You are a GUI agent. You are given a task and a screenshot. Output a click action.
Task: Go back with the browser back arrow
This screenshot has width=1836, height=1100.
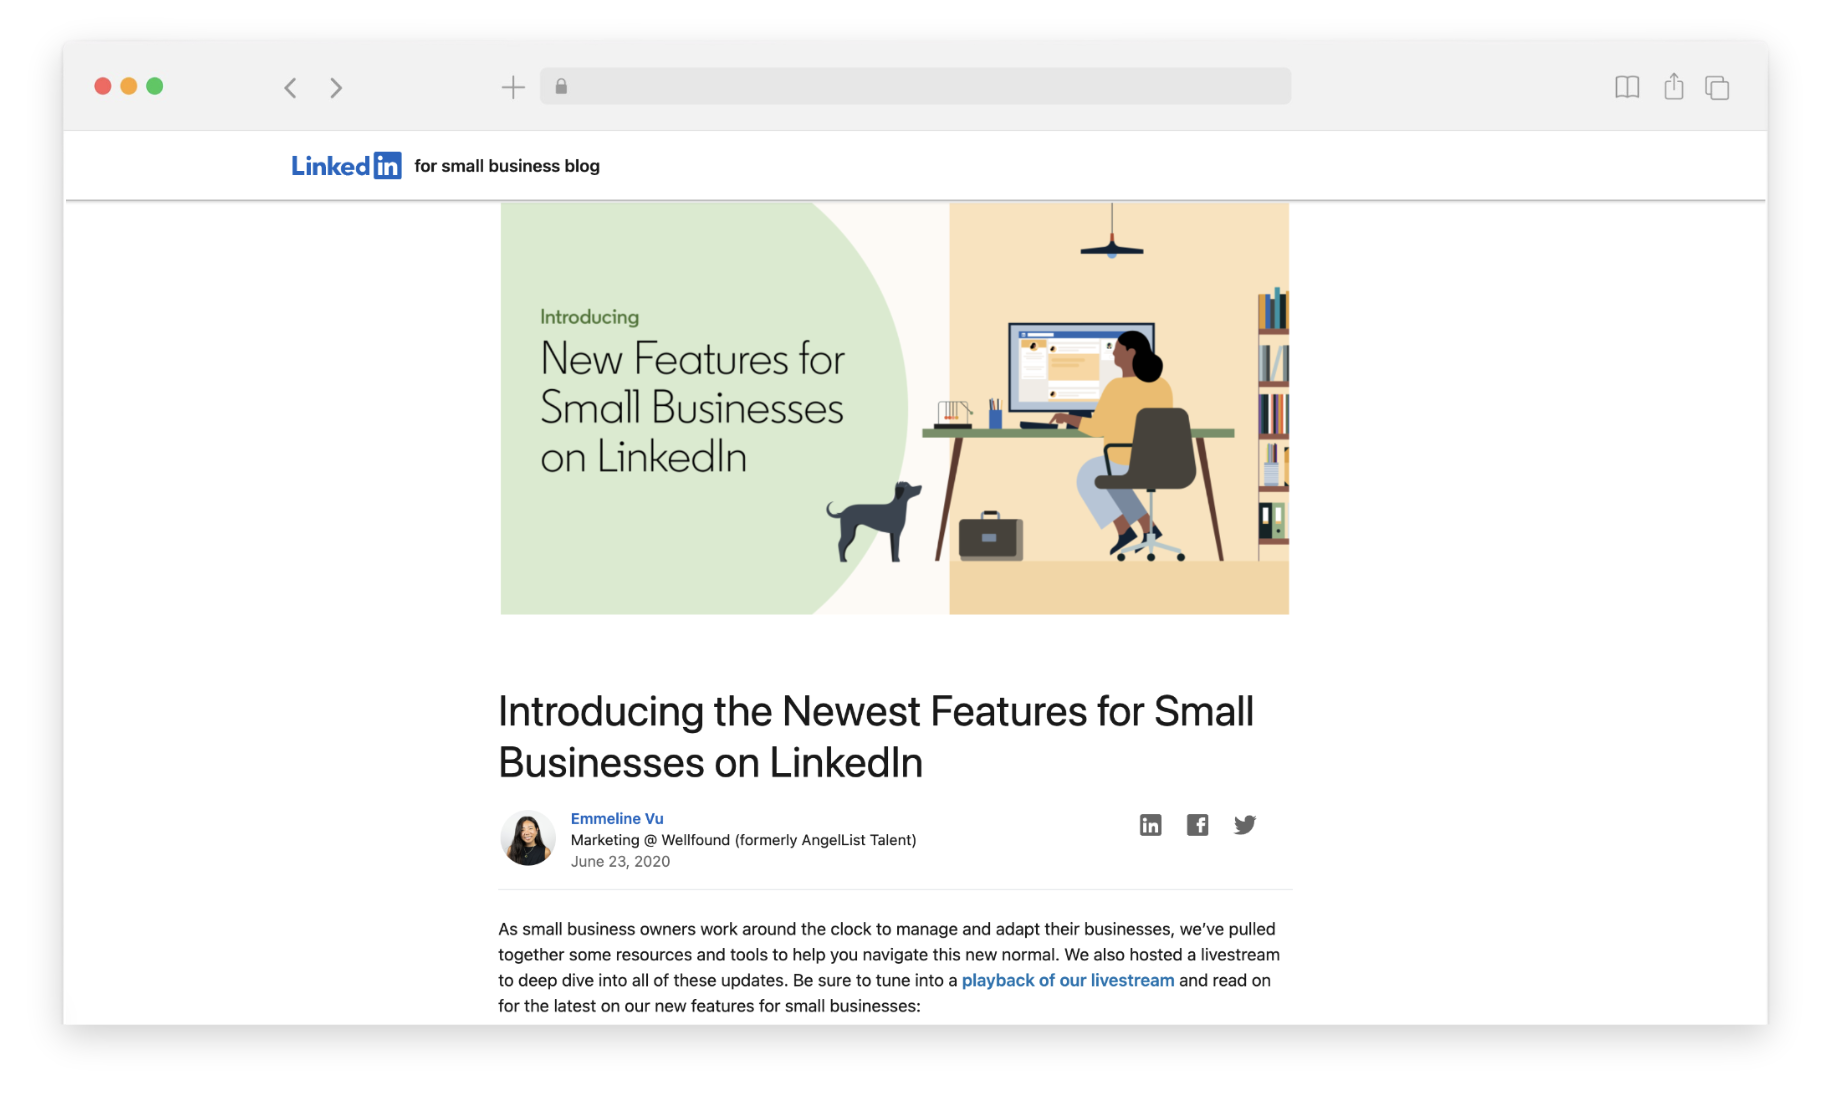pyautogui.click(x=290, y=88)
